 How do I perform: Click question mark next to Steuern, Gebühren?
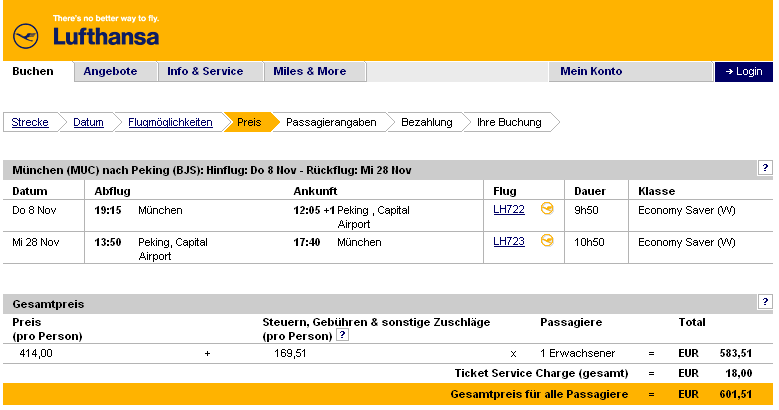click(342, 336)
